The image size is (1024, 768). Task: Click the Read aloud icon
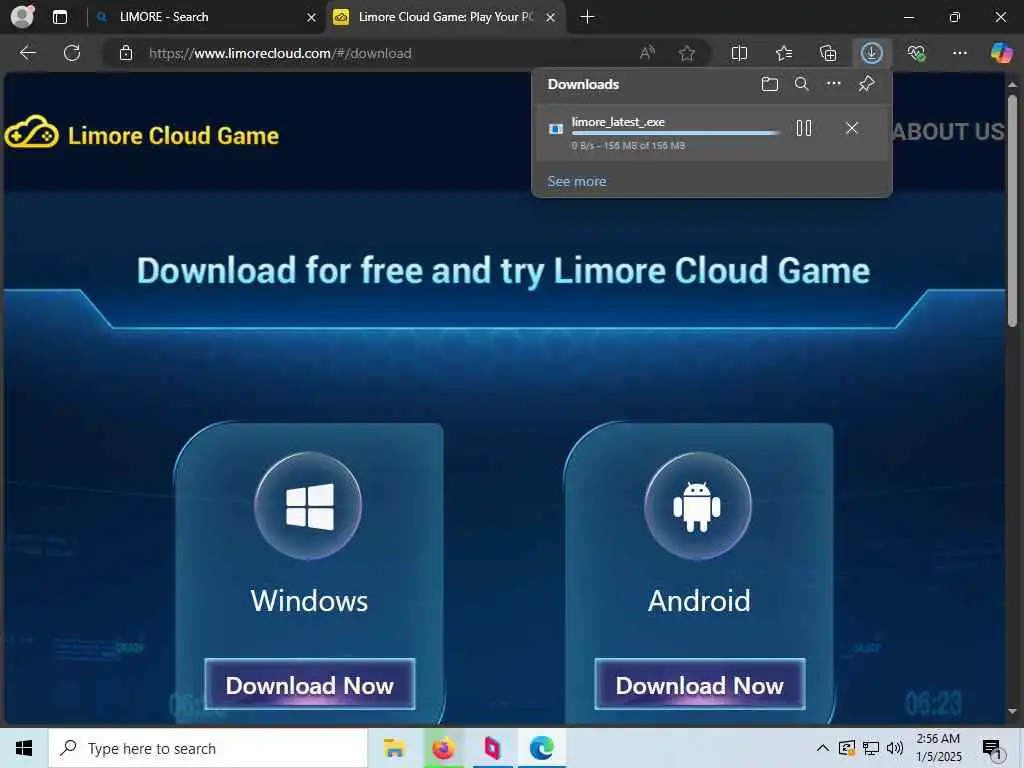647,53
